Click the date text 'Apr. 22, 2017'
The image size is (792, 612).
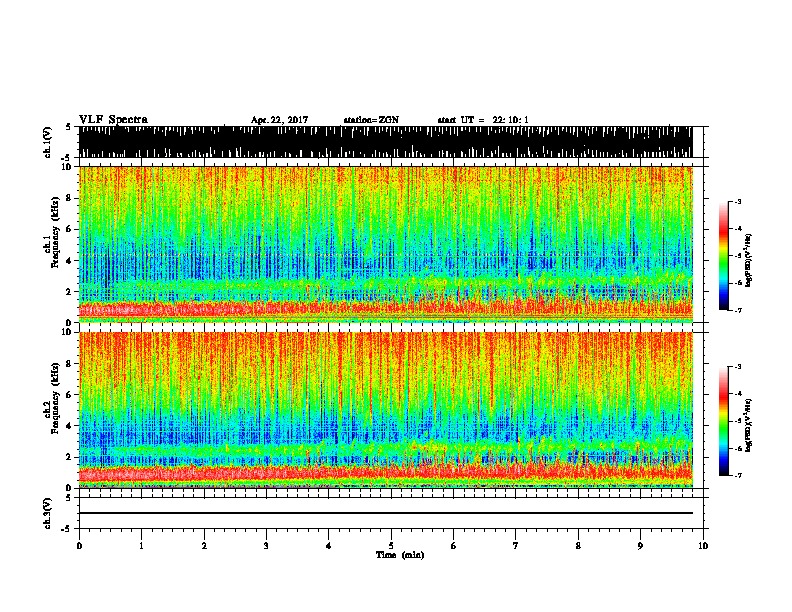pos(279,120)
